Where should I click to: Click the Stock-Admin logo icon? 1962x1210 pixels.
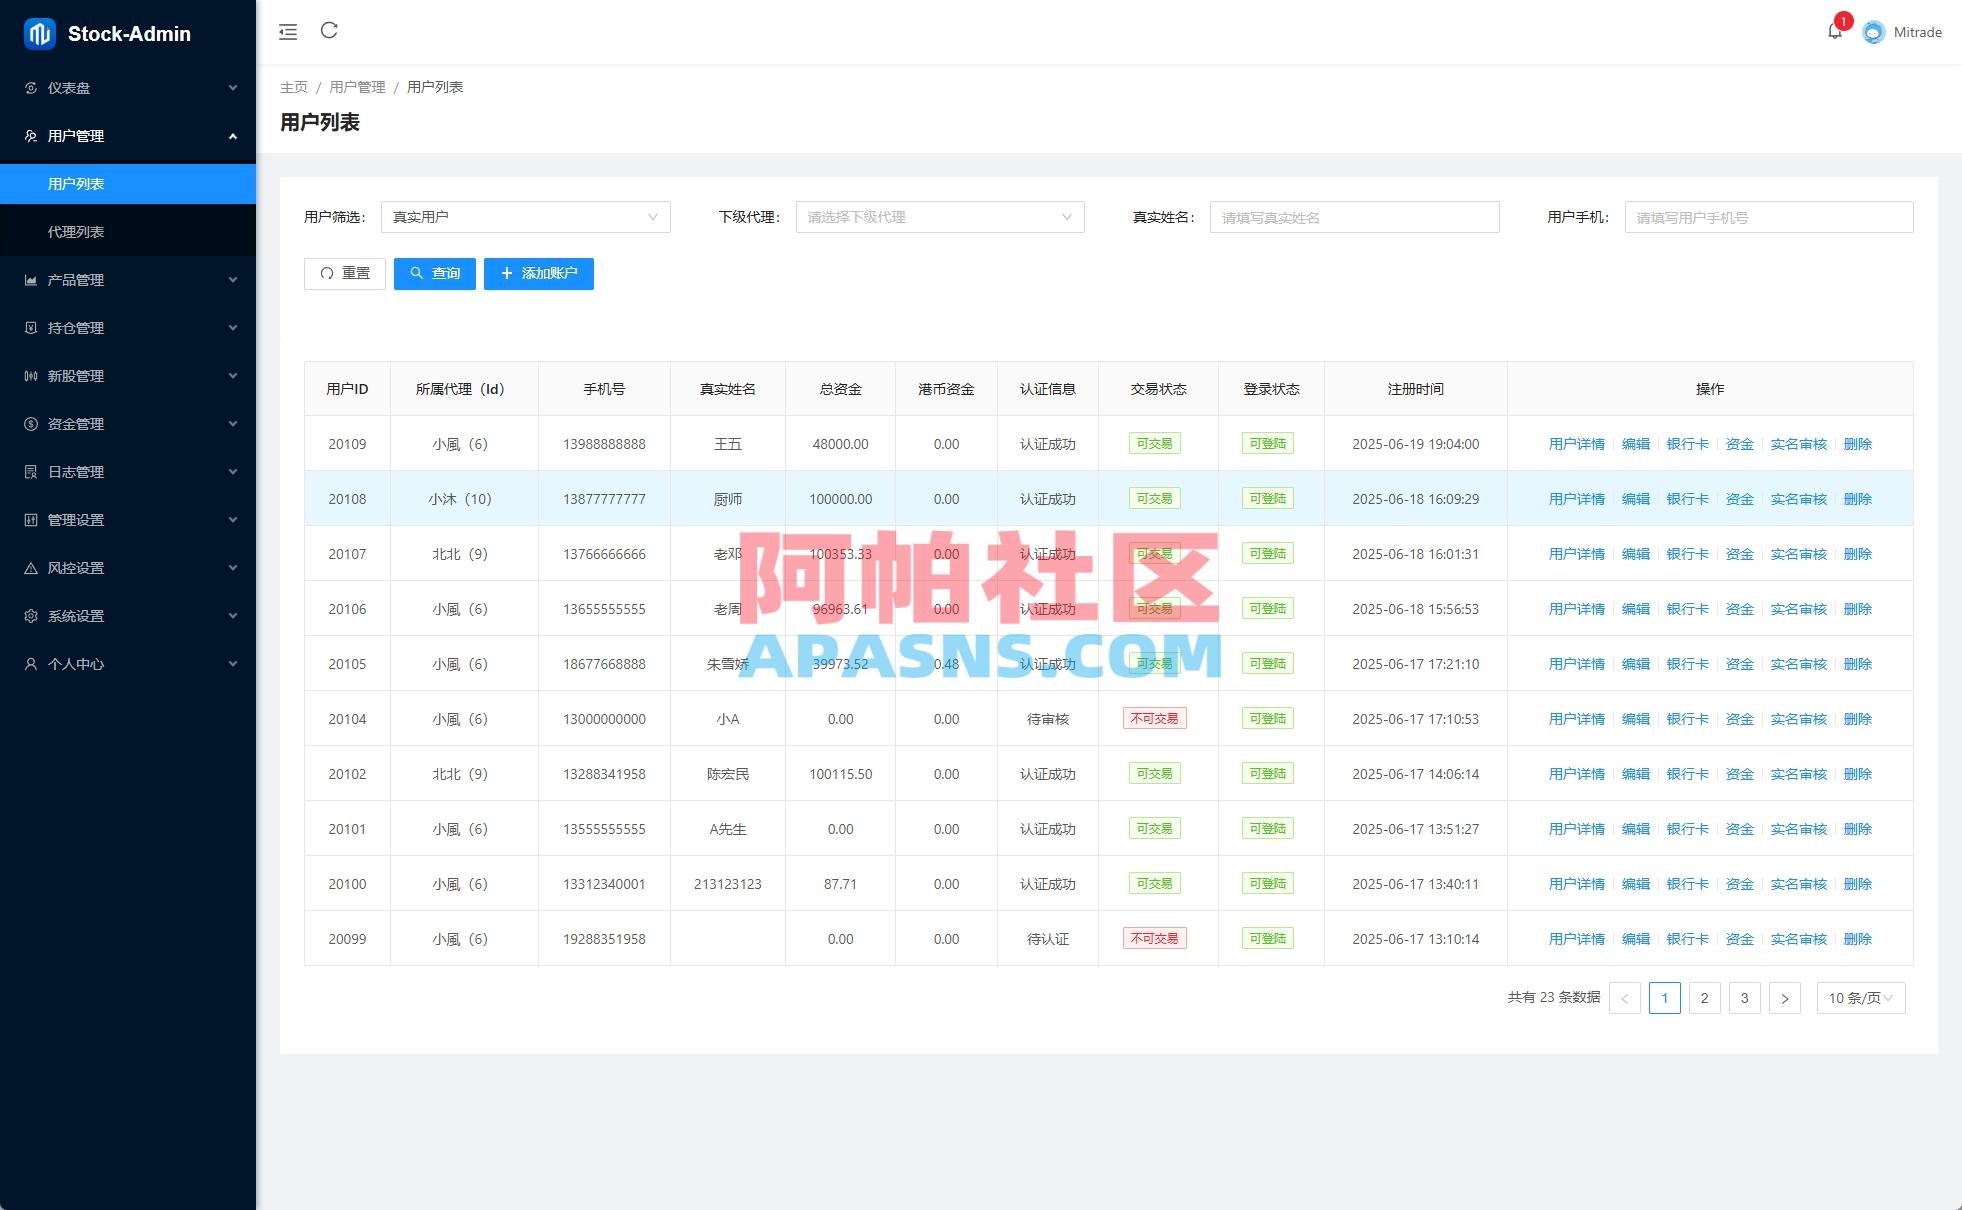click(x=40, y=34)
